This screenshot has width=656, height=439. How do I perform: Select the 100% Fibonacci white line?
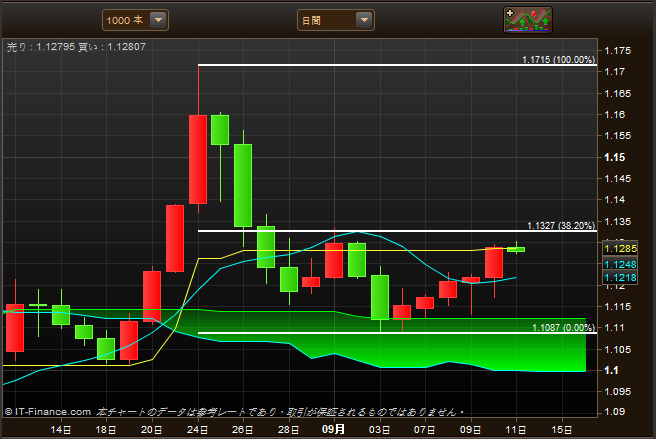[x=397, y=65]
